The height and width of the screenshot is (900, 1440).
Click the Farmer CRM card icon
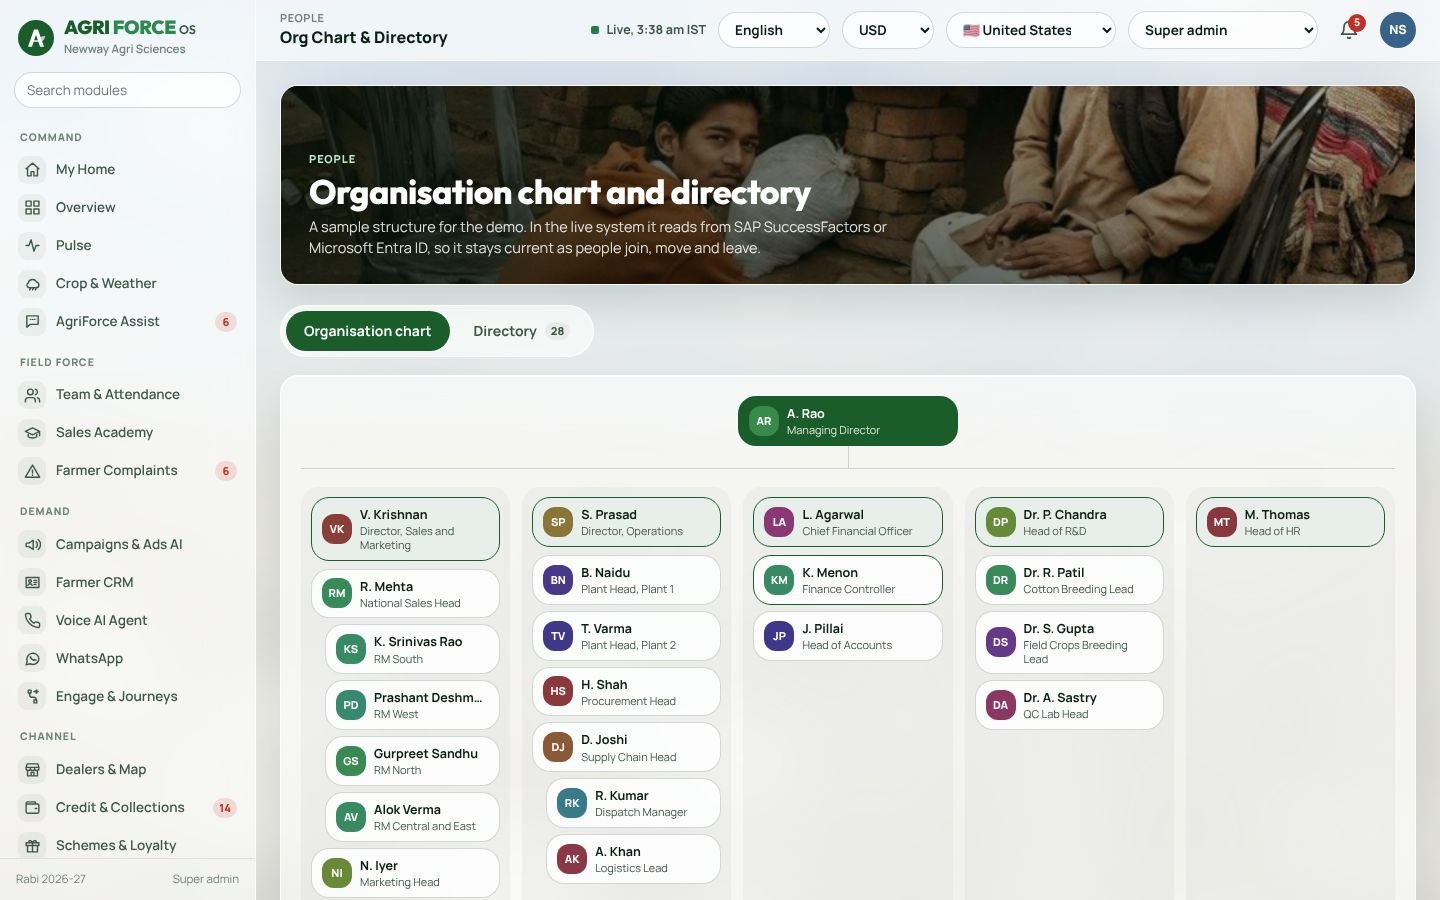[33, 583]
